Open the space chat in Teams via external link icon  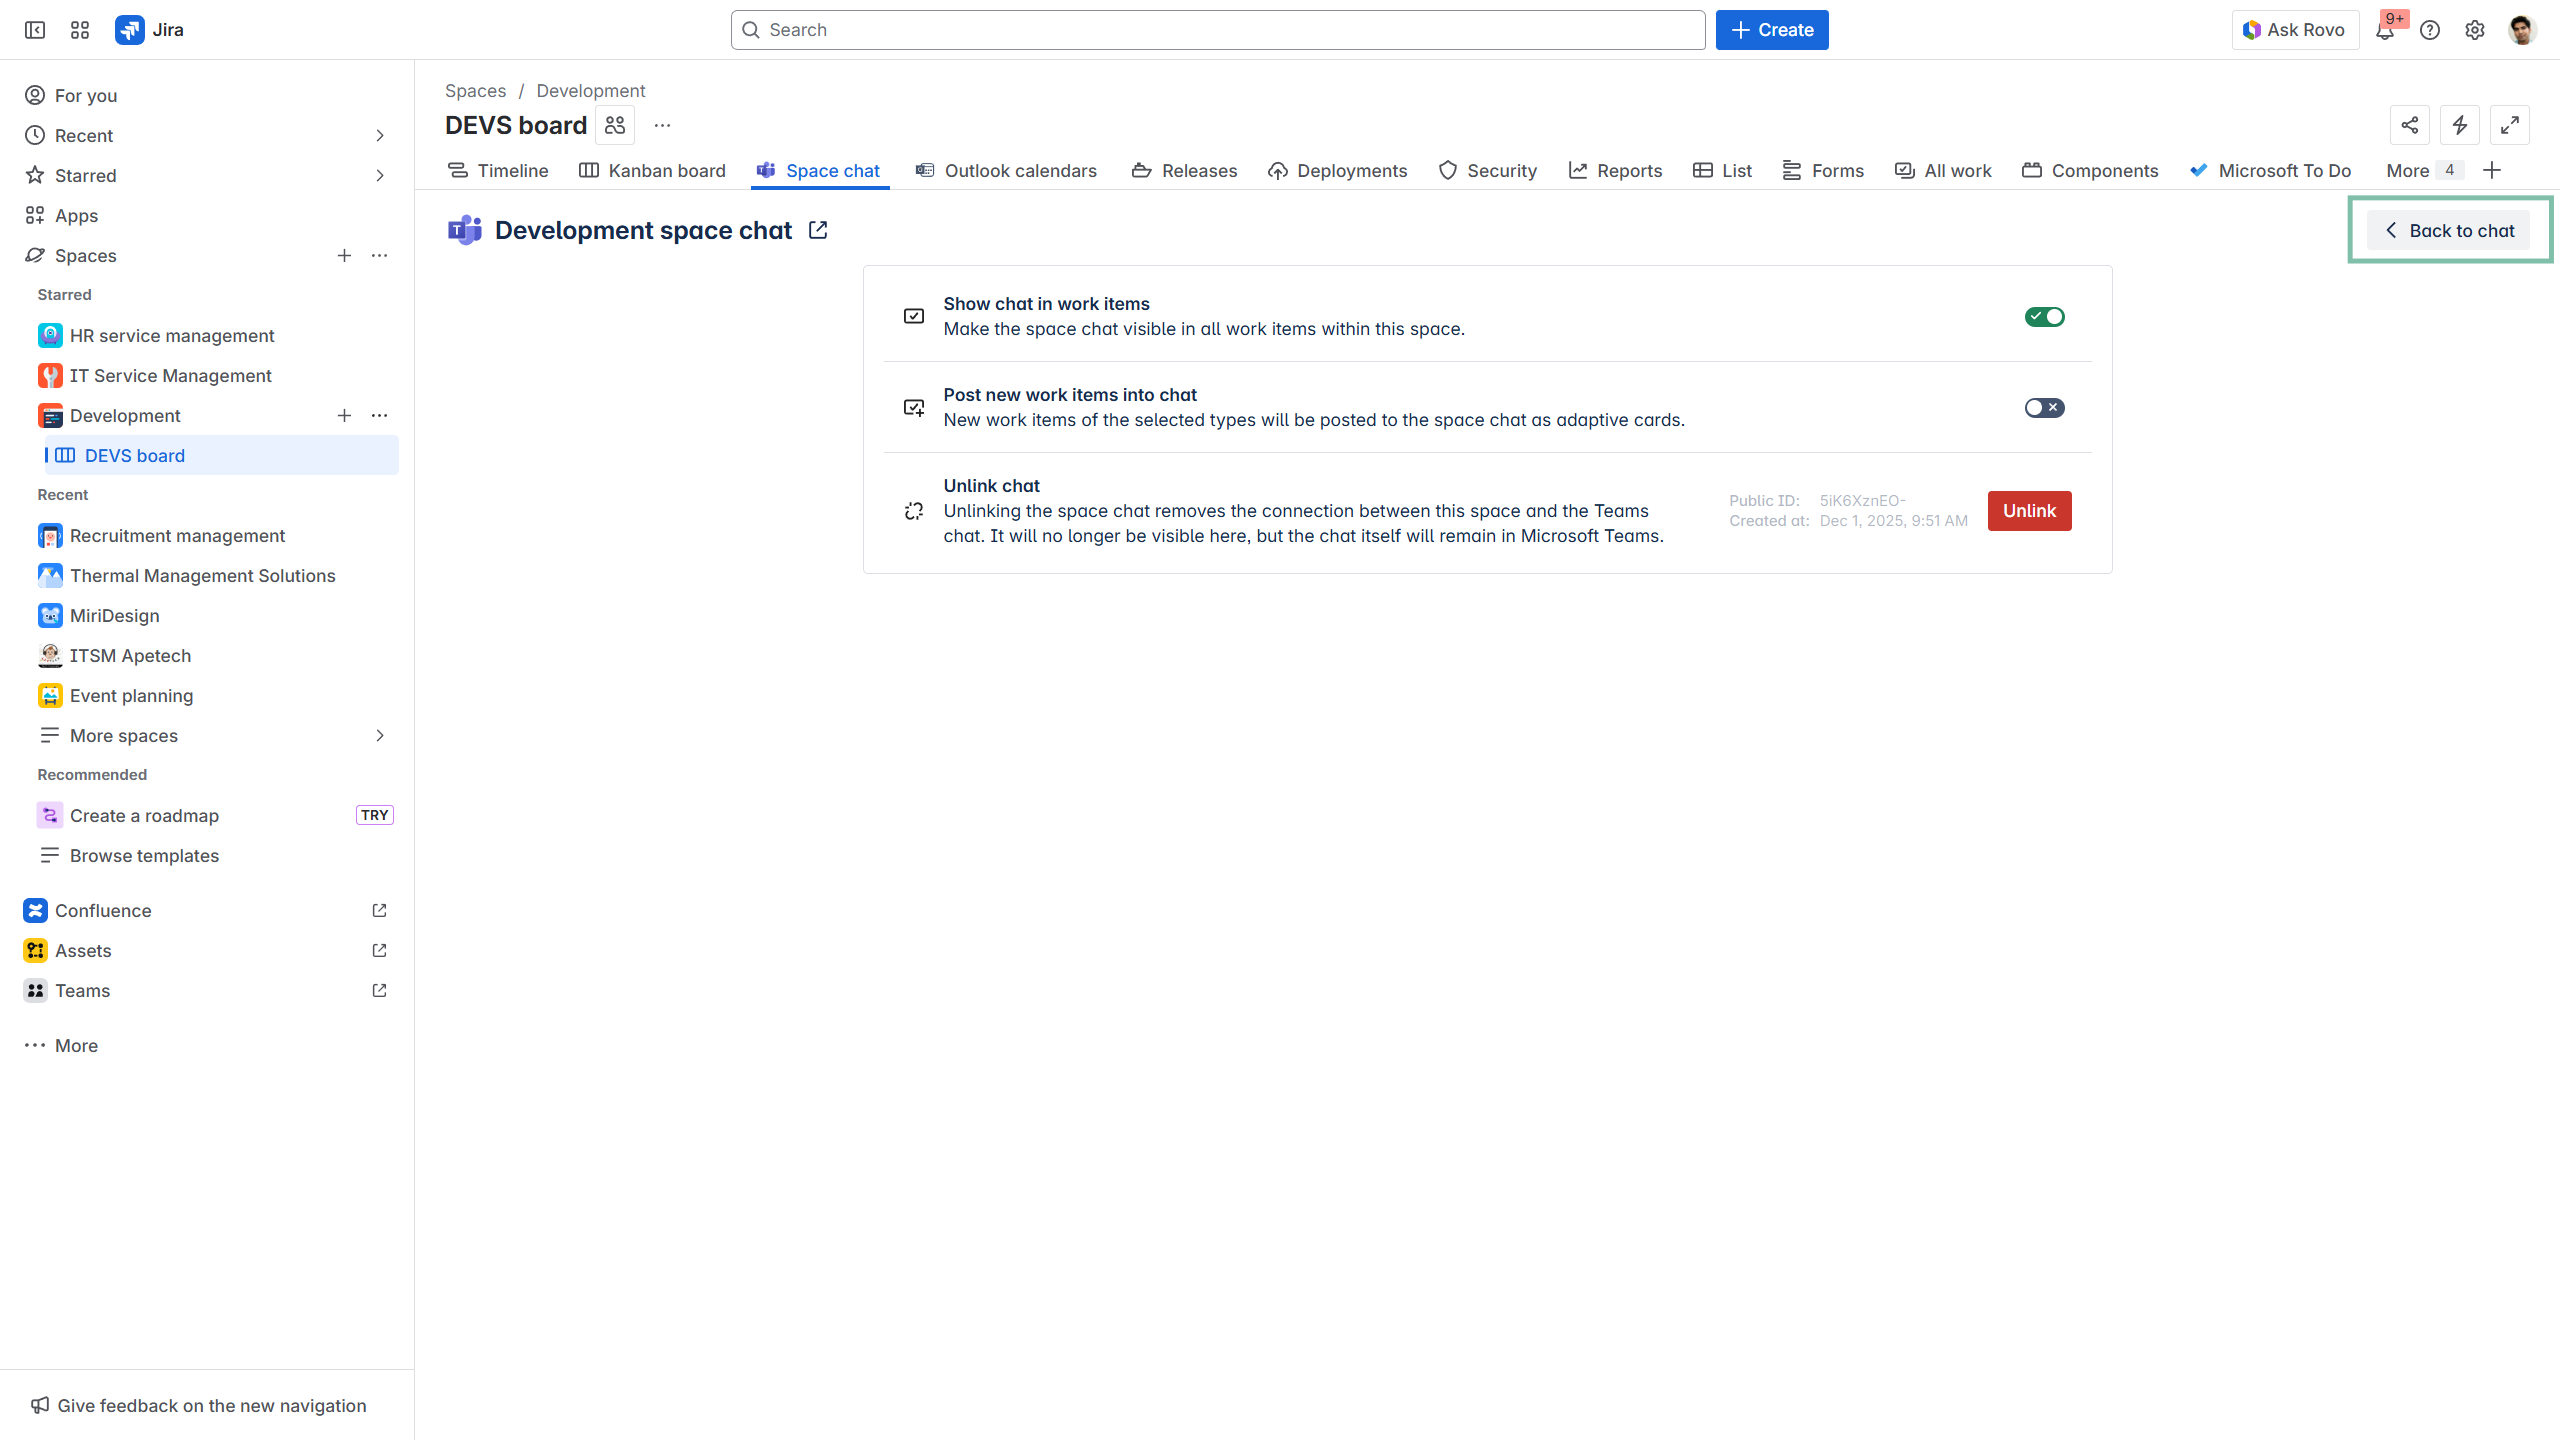coord(818,230)
